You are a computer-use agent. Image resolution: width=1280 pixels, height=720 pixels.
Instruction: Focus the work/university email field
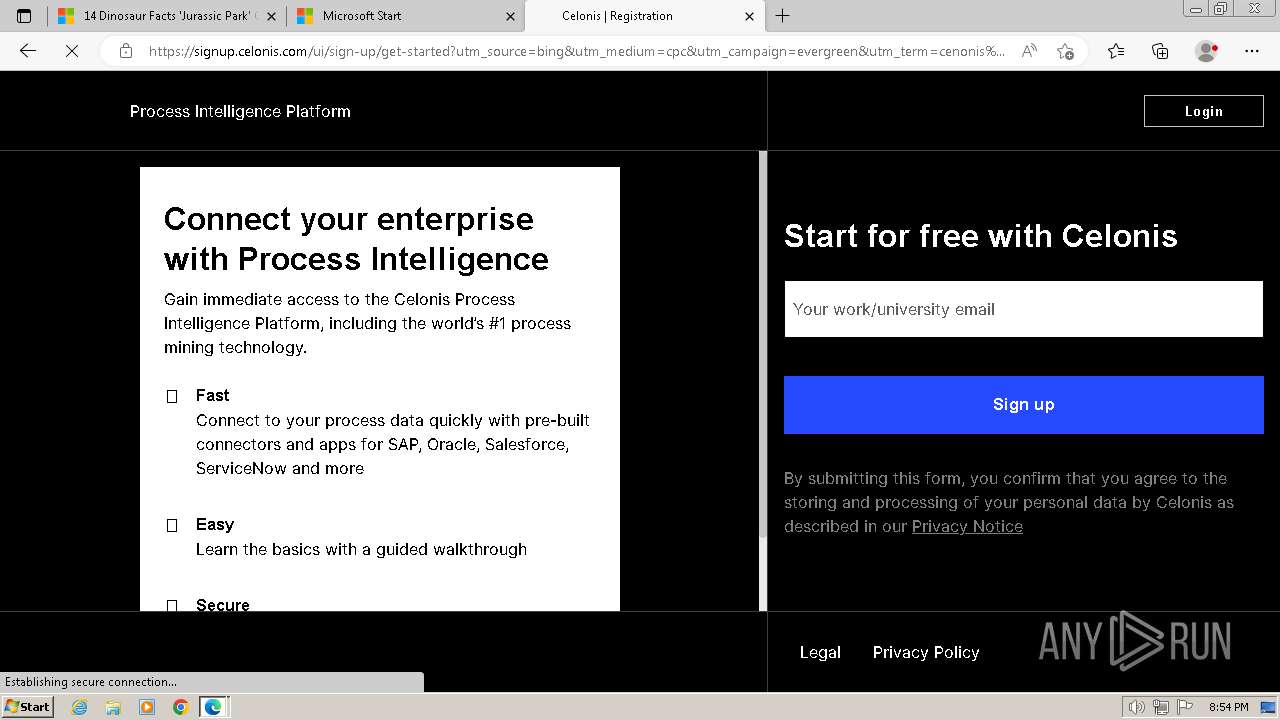tap(1024, 309)
